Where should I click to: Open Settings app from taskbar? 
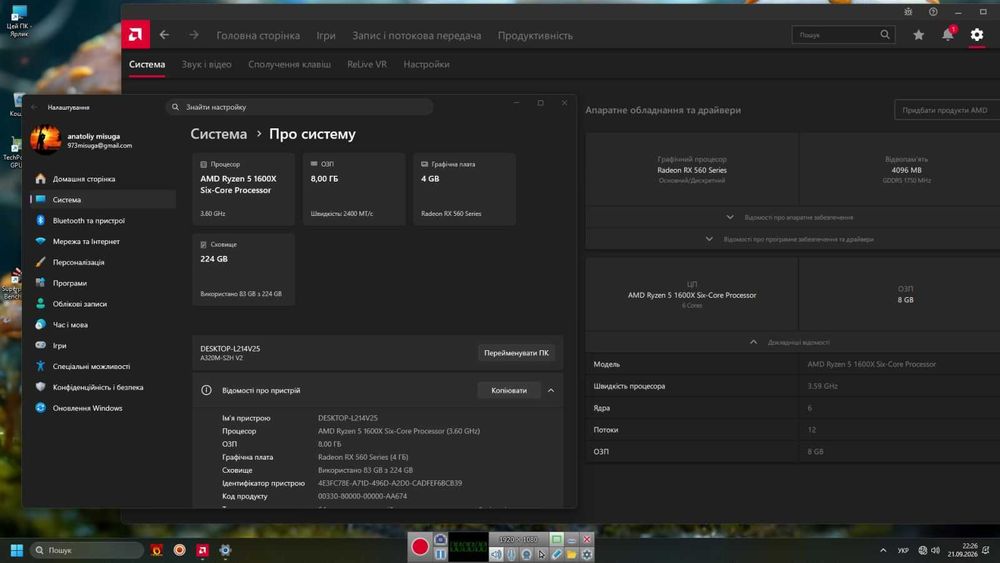pos(225,550)
